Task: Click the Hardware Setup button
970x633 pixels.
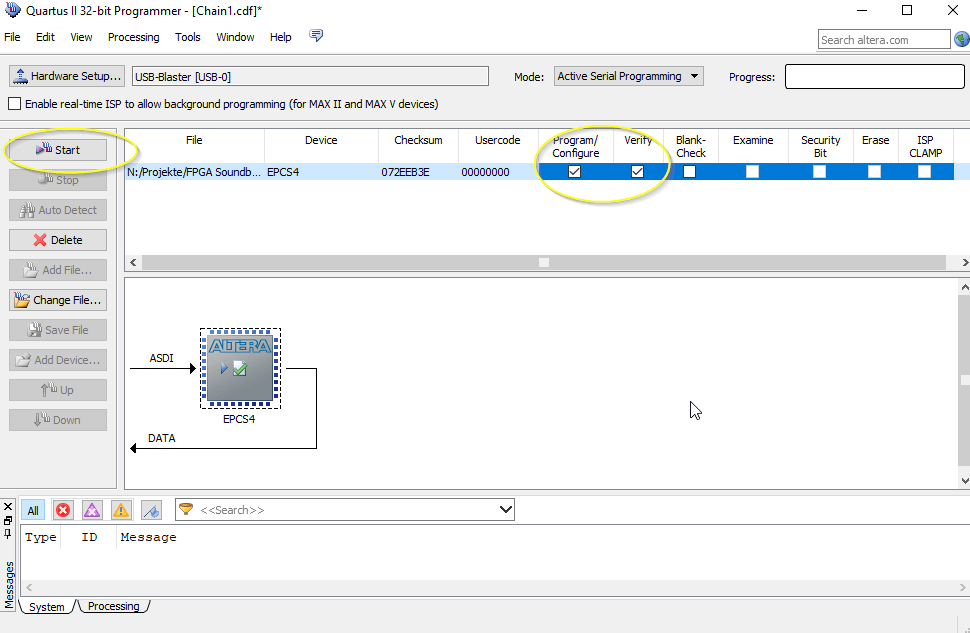Action: click(x=67, y=76)
